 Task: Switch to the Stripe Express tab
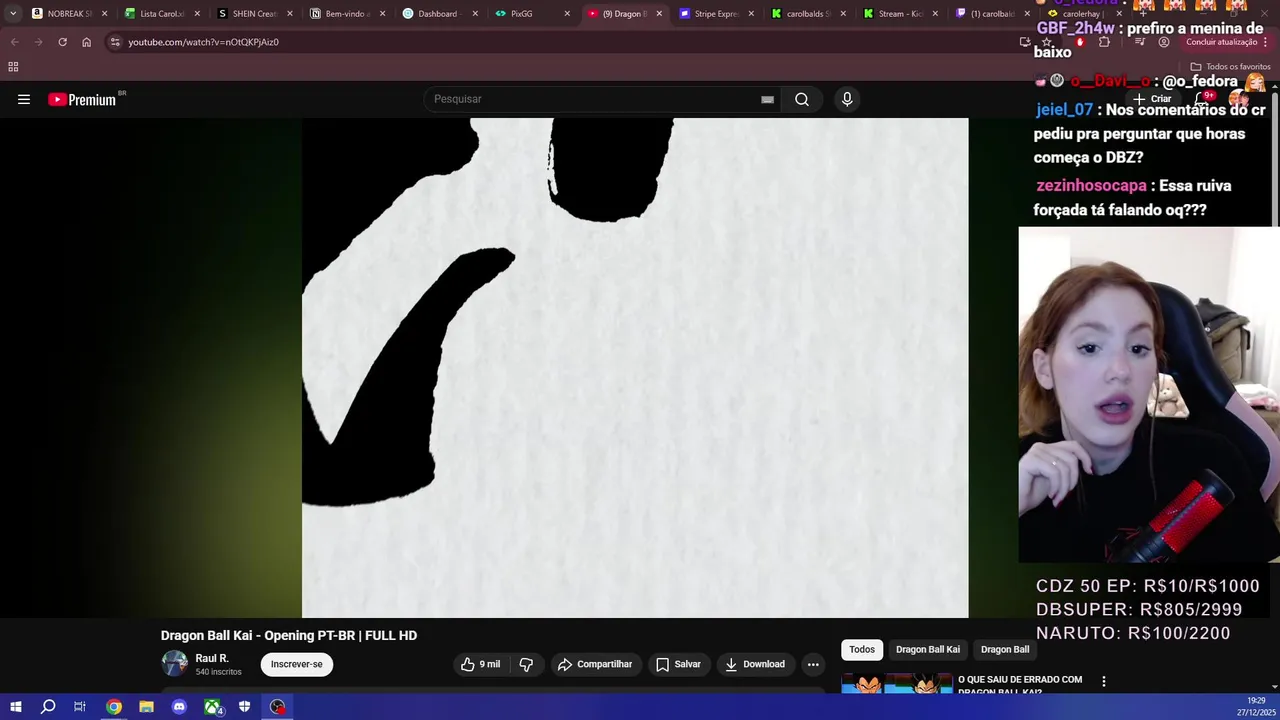point(716,14)
